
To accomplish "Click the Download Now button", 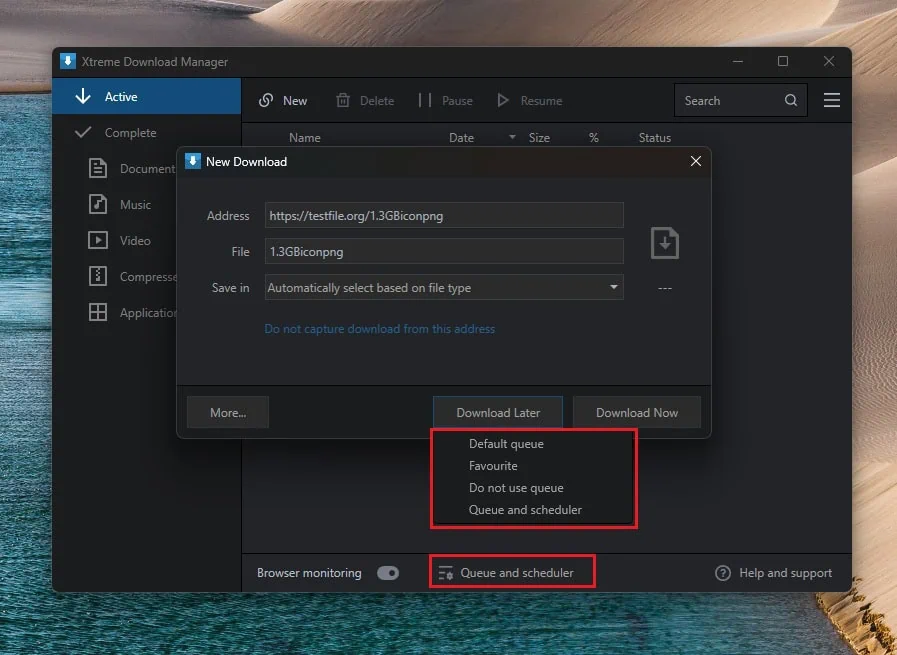I will 637,412.
